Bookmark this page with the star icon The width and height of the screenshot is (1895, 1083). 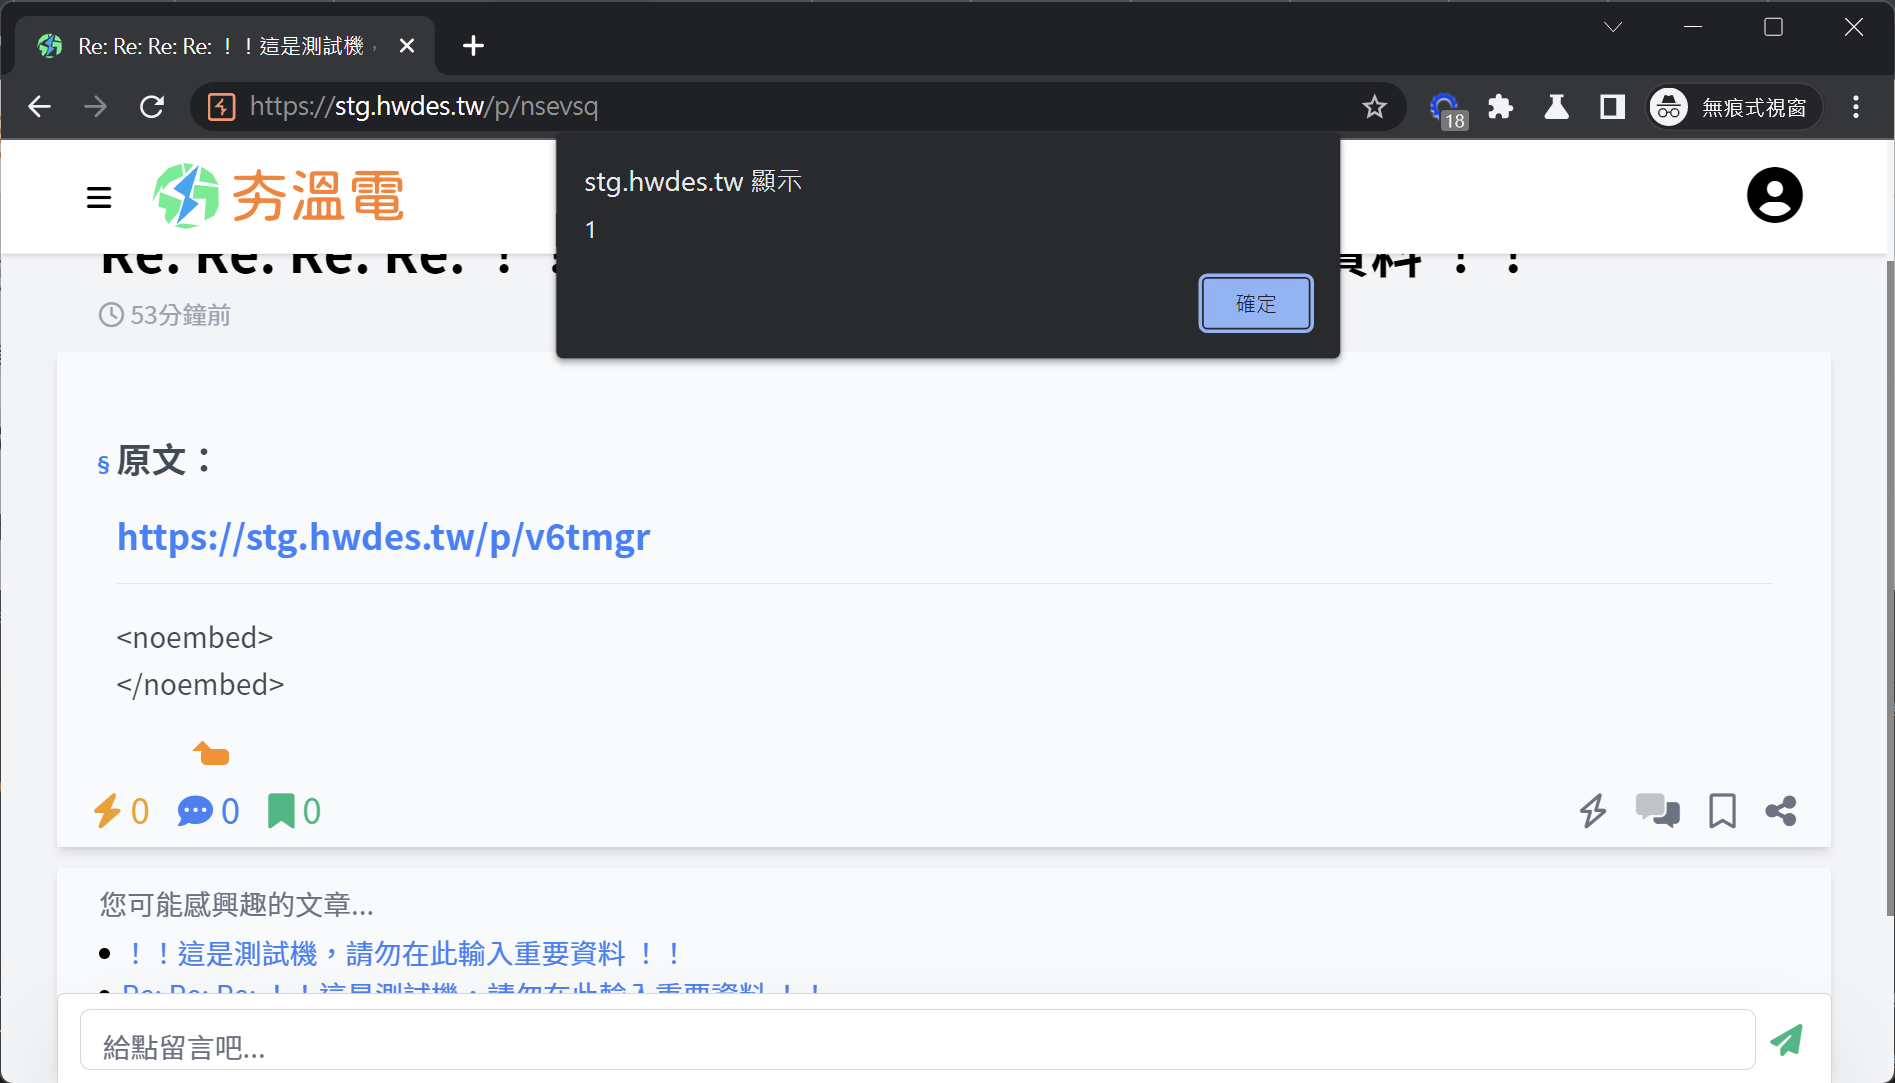click(1374, 106)
